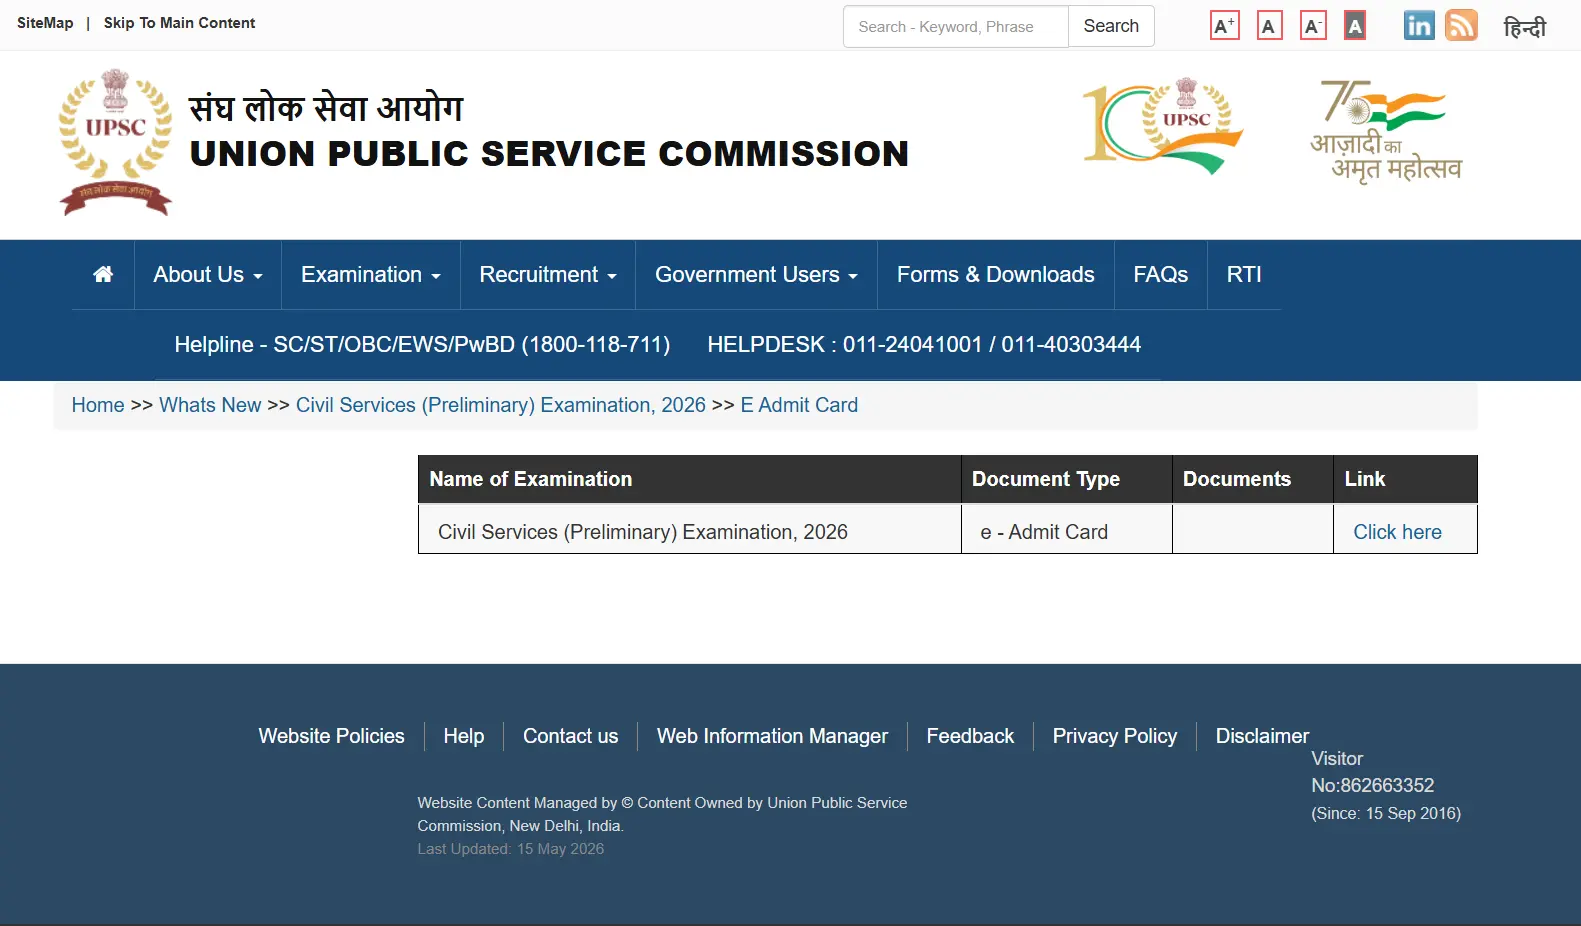
Task: Open the LinkedIn icon
Action: click(x=1419, y=26)
